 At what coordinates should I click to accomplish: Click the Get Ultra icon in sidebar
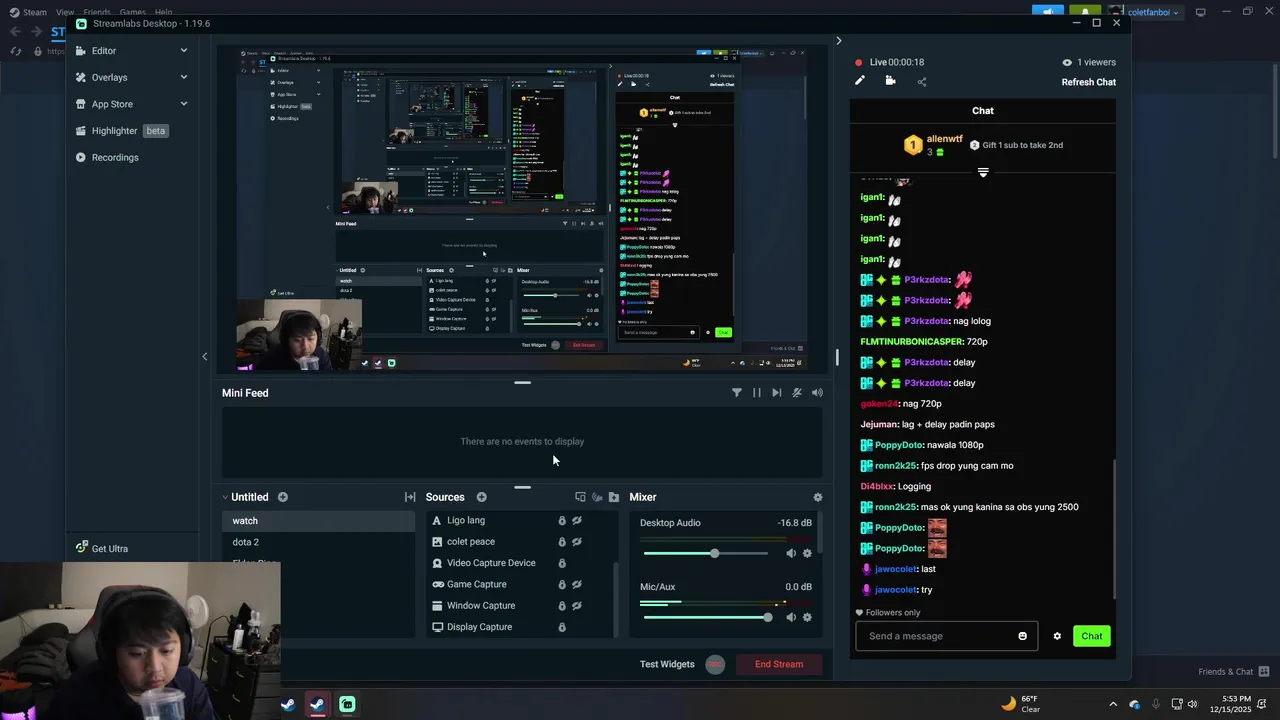pos(82,548)
